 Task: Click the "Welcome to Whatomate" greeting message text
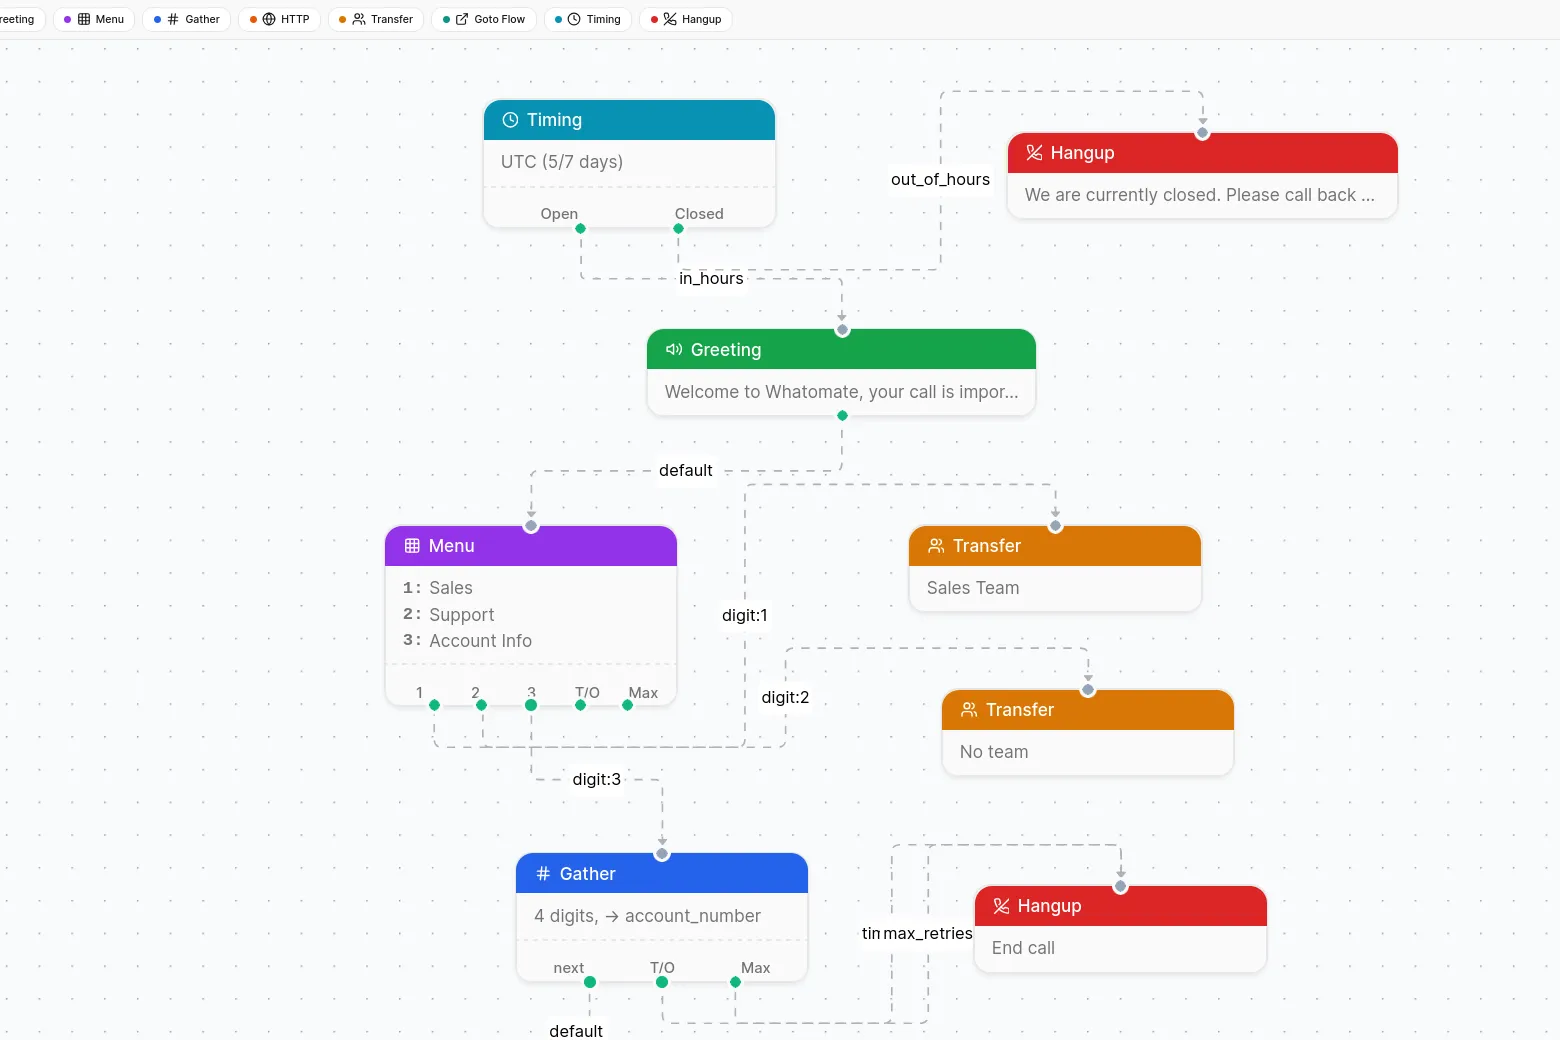(842, 392)
